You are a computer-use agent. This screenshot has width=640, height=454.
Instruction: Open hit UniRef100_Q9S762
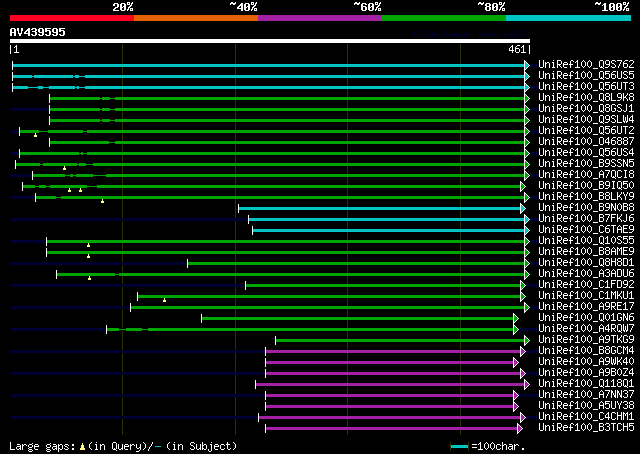586,65
